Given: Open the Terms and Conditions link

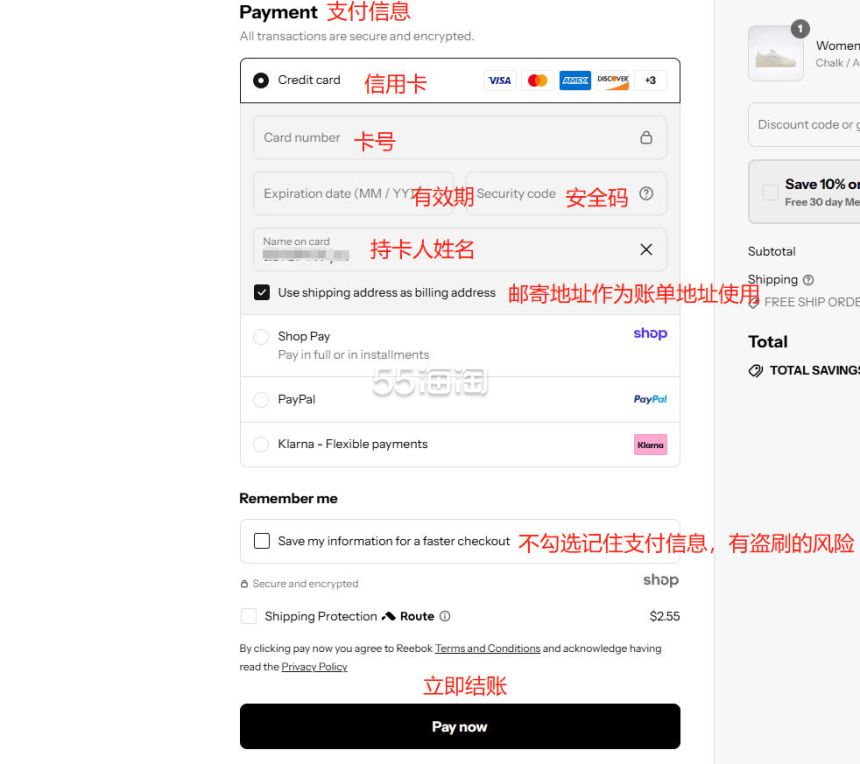Looking at the screenshot, I should [488, 648].
